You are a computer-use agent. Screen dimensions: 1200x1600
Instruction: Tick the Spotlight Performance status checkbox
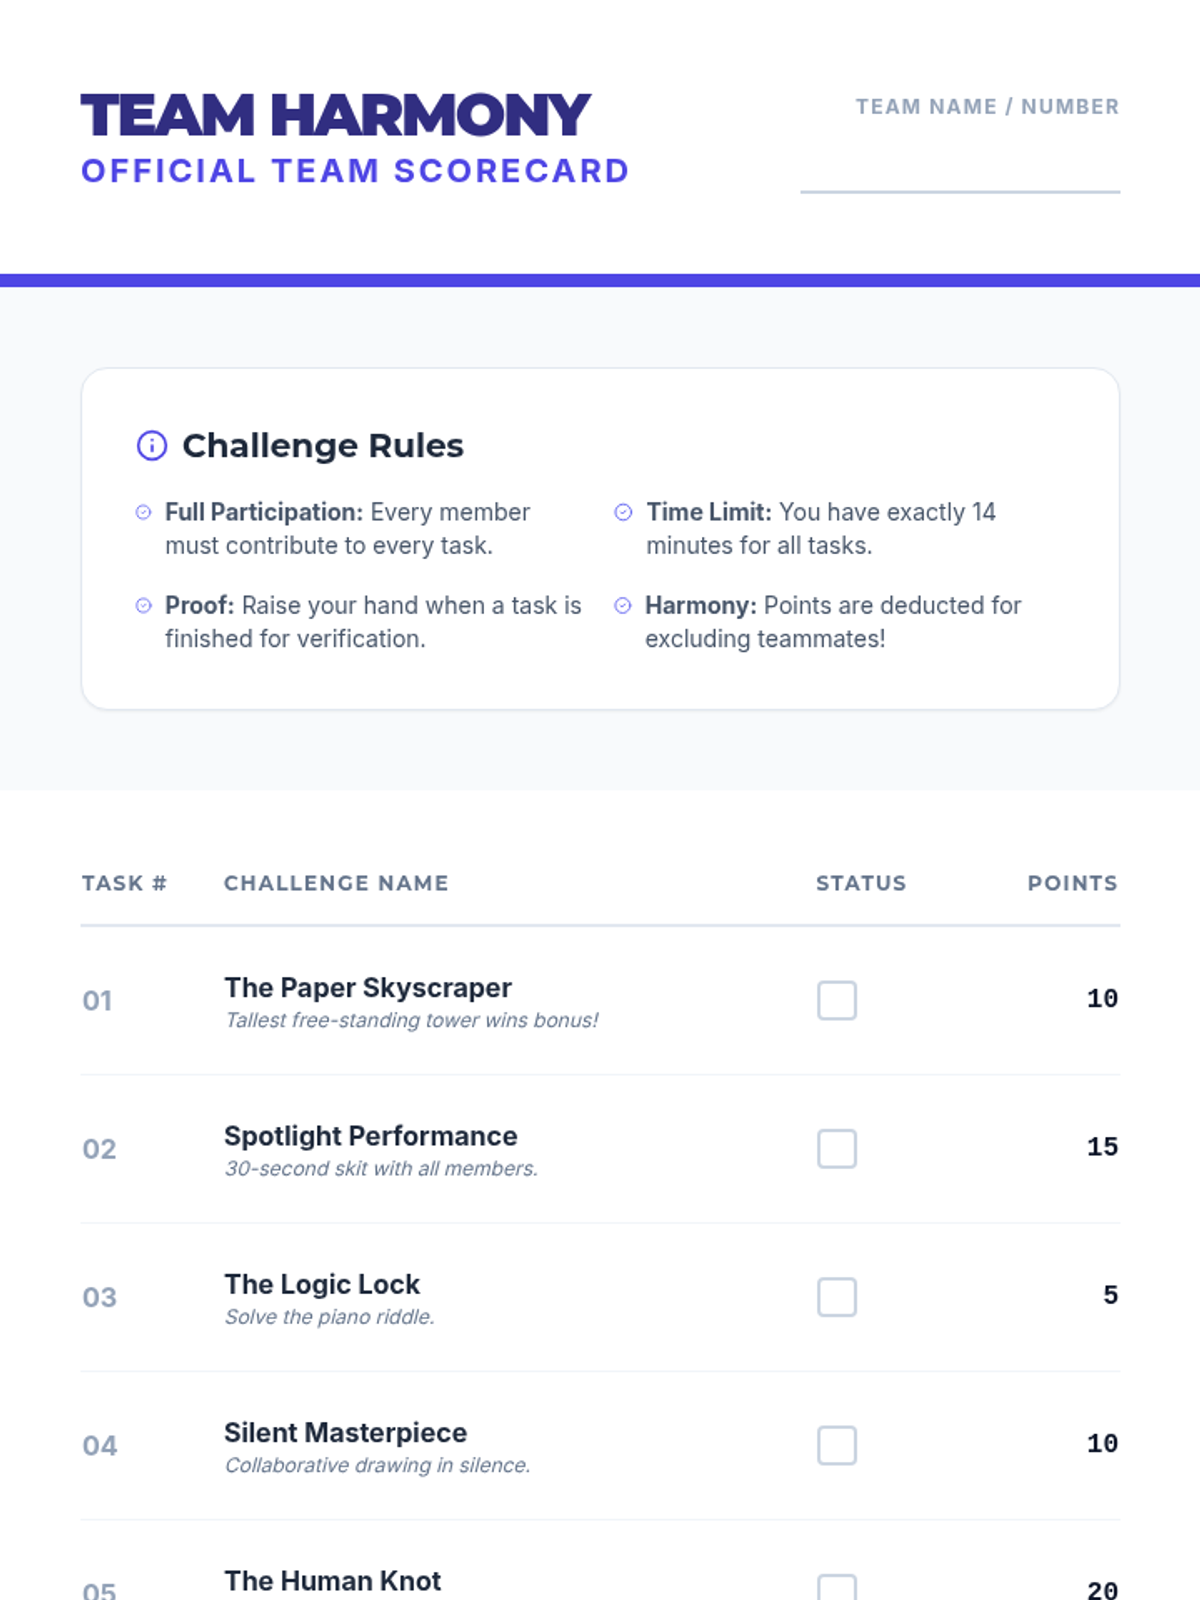(837, 1148)
